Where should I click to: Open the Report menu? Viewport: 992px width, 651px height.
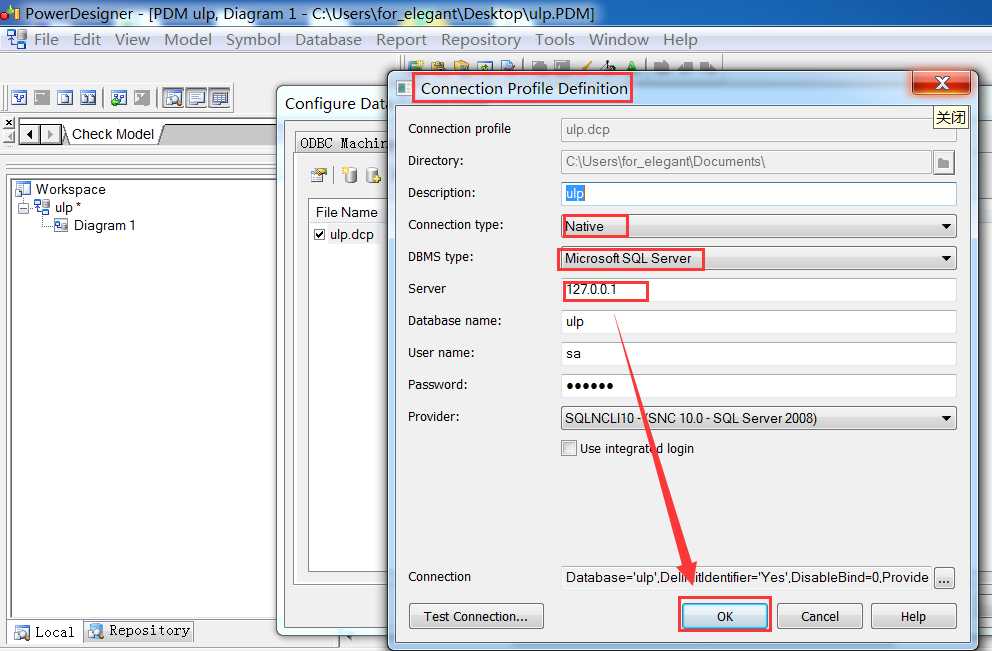point(401,39)
